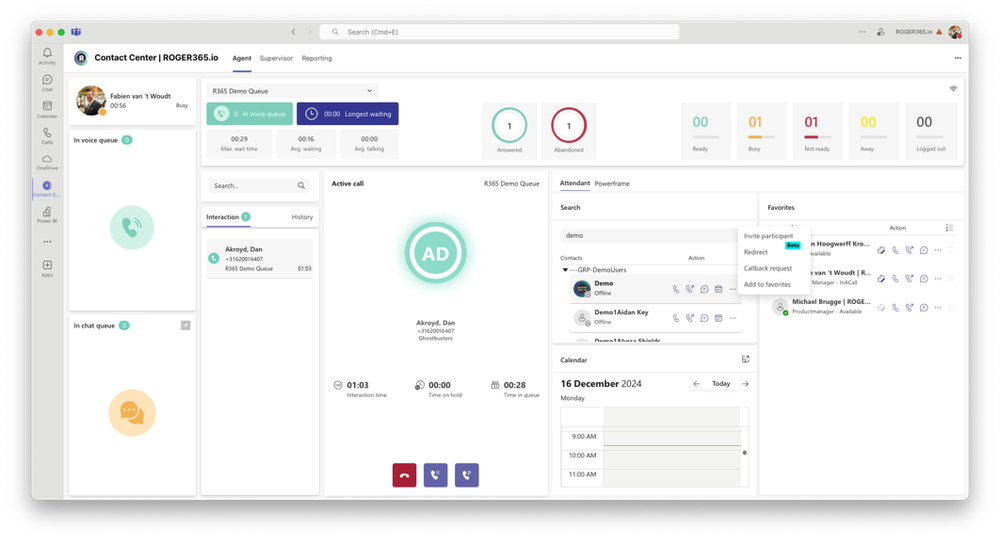
Task: Start chat with Demo contact
Action: click(x=704, y=289)
